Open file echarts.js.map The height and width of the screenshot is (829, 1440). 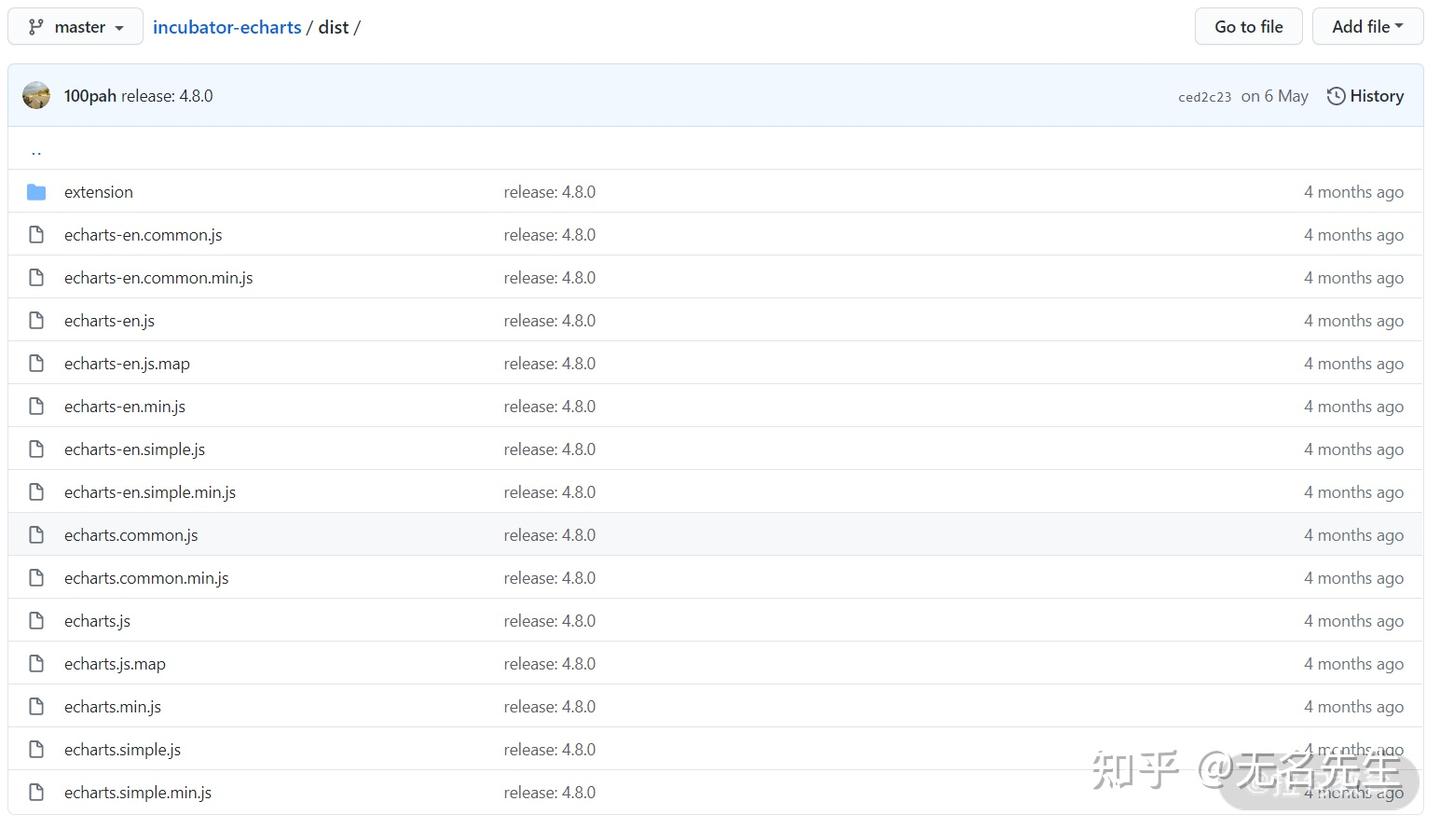(x=115, y=665)
